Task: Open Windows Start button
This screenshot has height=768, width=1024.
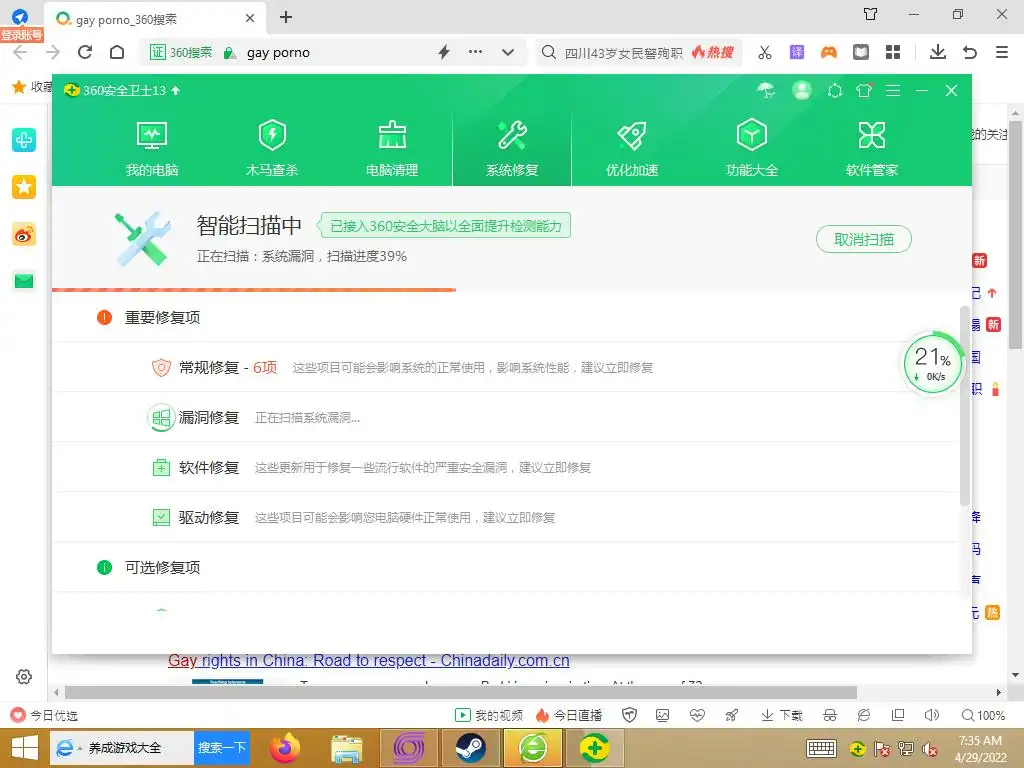Action: click(x=25, y=748)
